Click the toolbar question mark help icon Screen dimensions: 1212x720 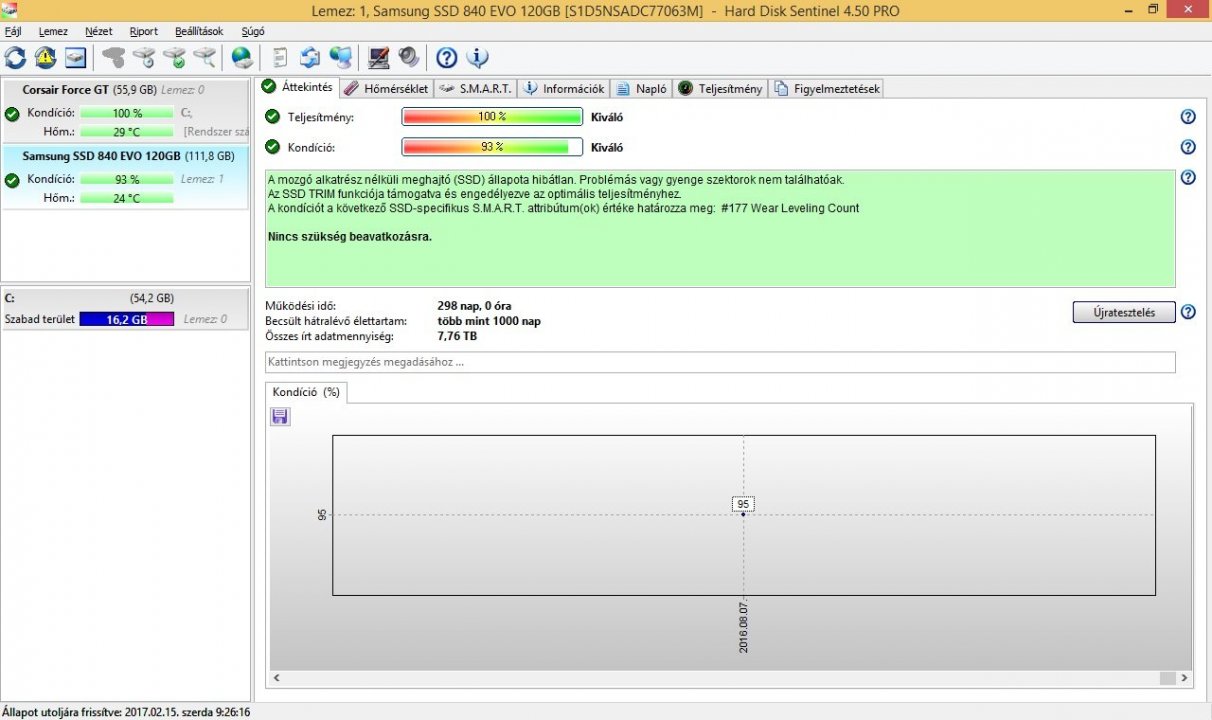(447, 57)
